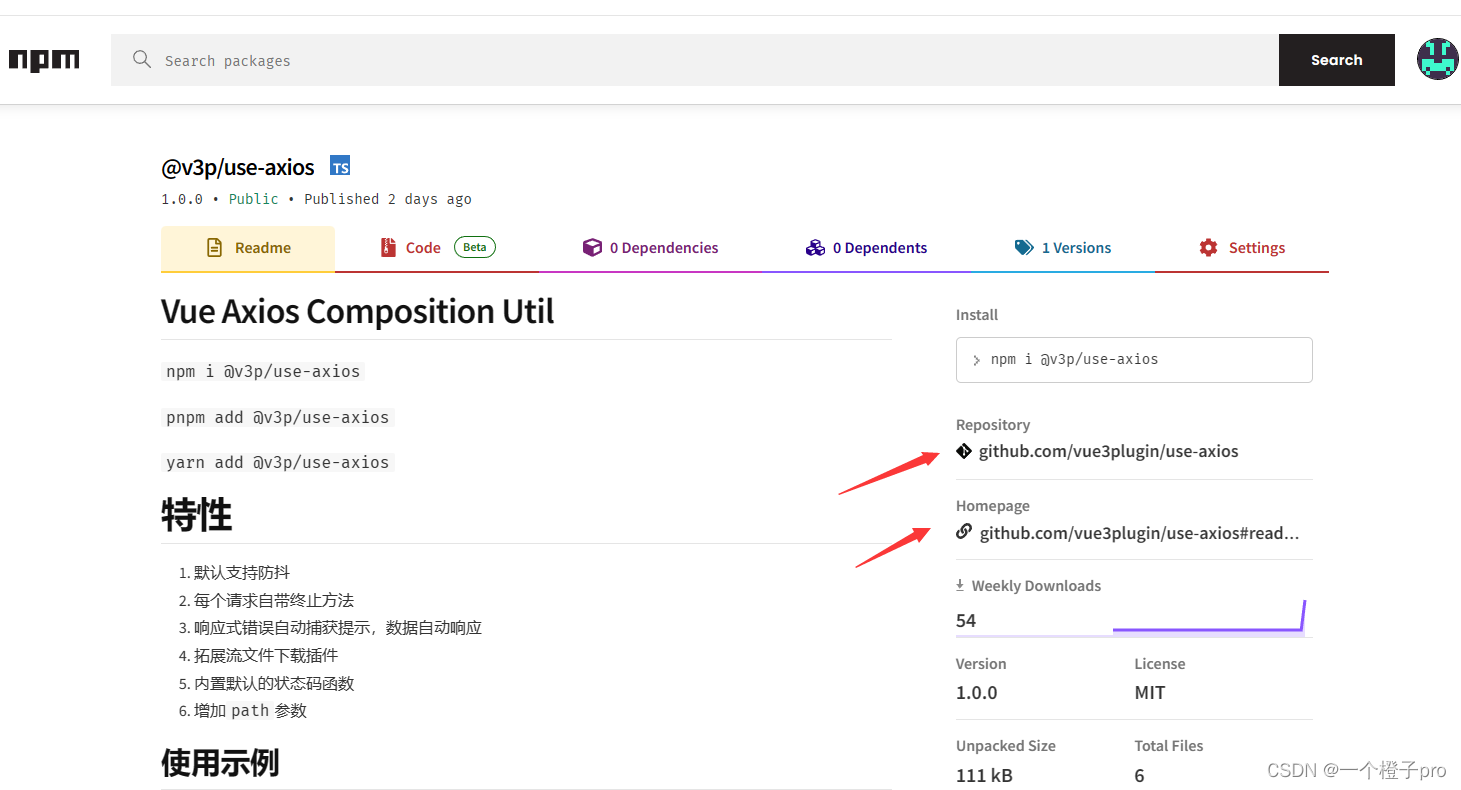Click the Settings gear icon

pyautogui.click(x=1209, y=248)
